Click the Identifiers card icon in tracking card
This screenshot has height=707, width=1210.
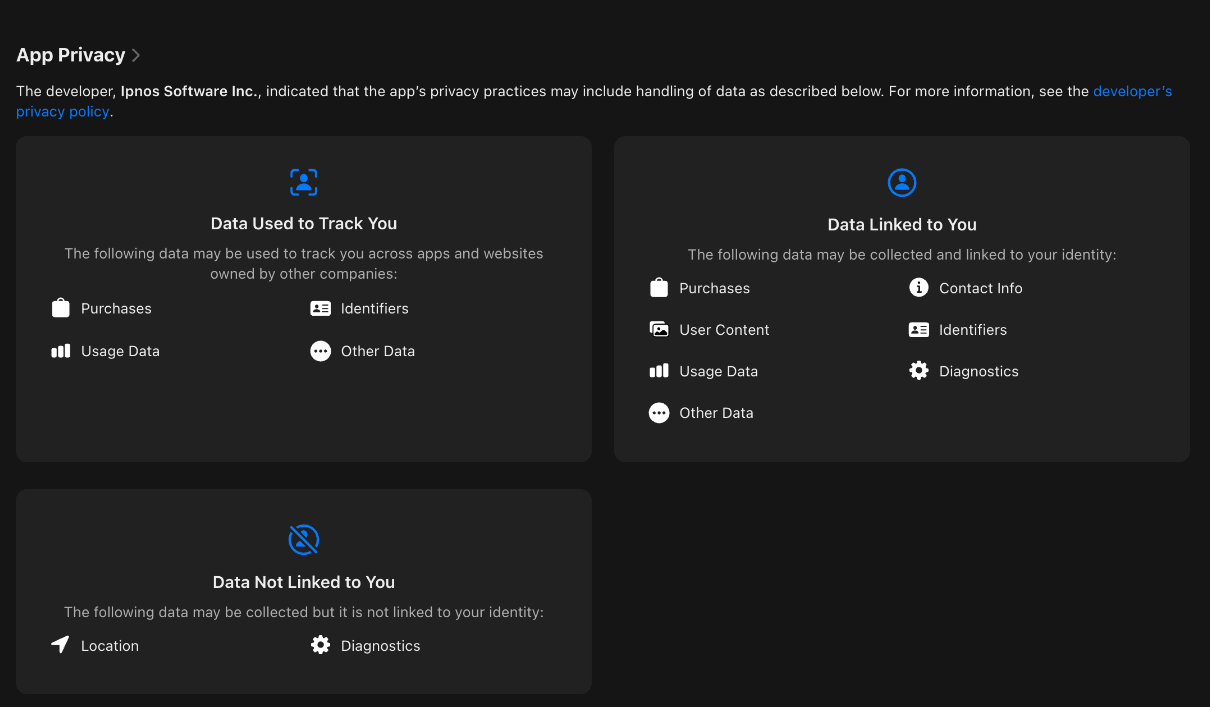point(320,308)
